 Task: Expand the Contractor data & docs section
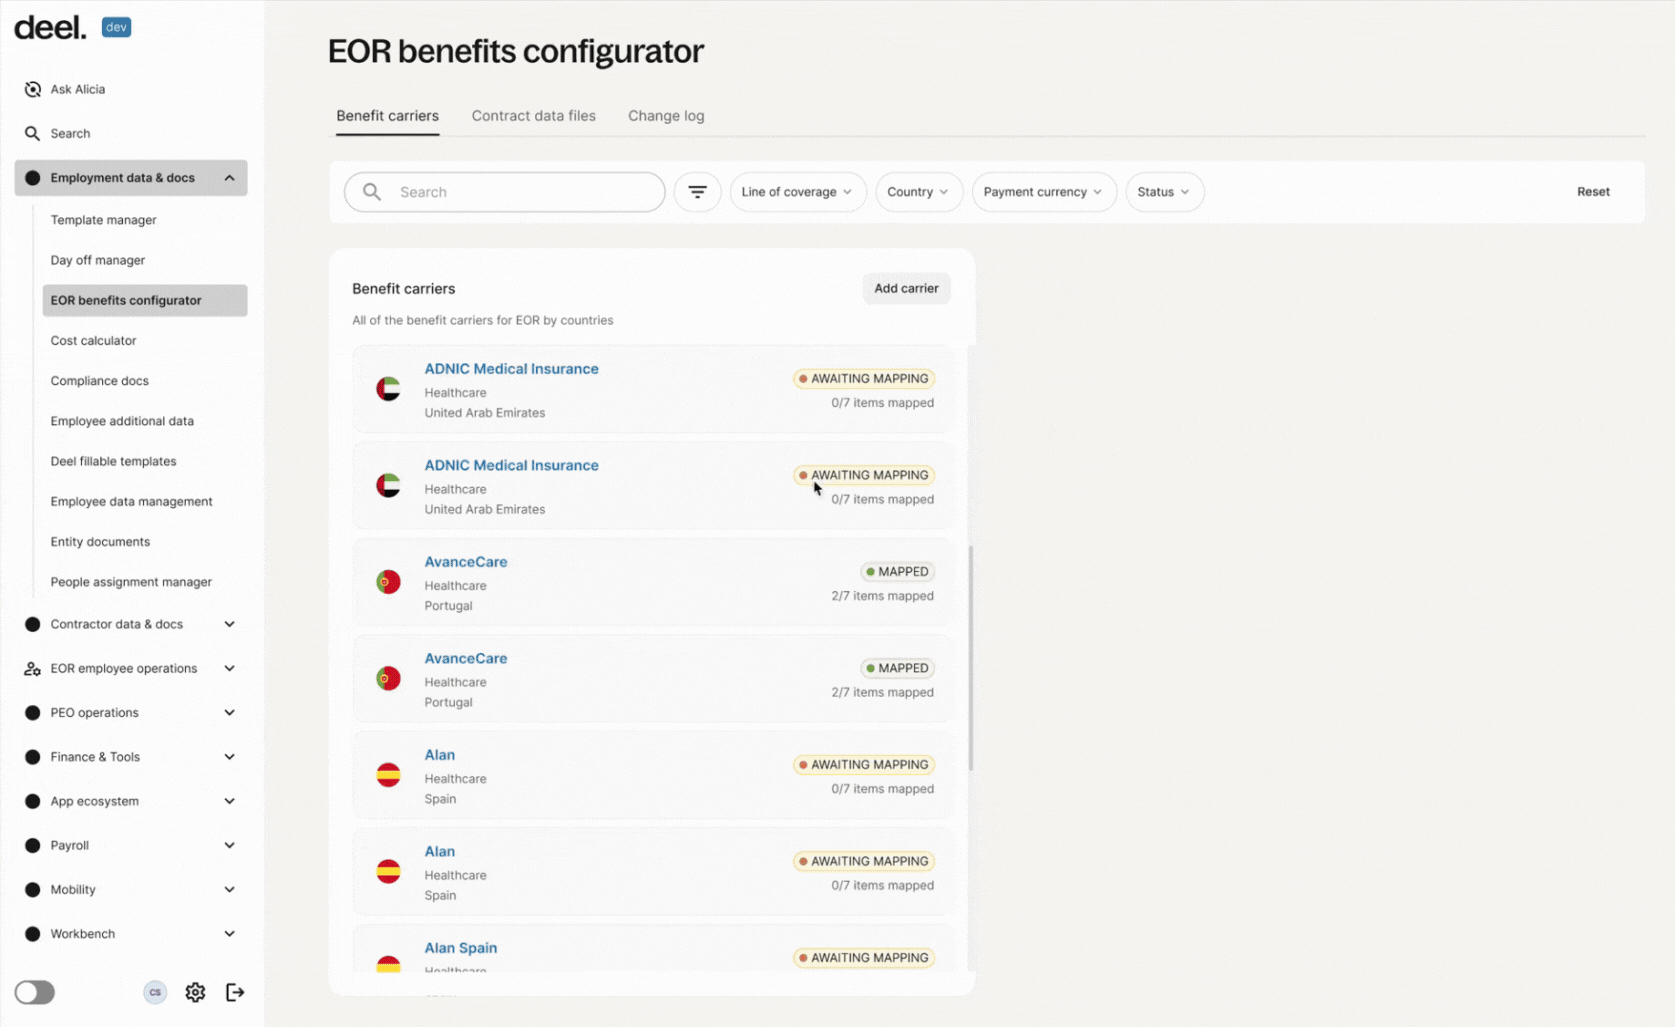(x=229, y=624)
